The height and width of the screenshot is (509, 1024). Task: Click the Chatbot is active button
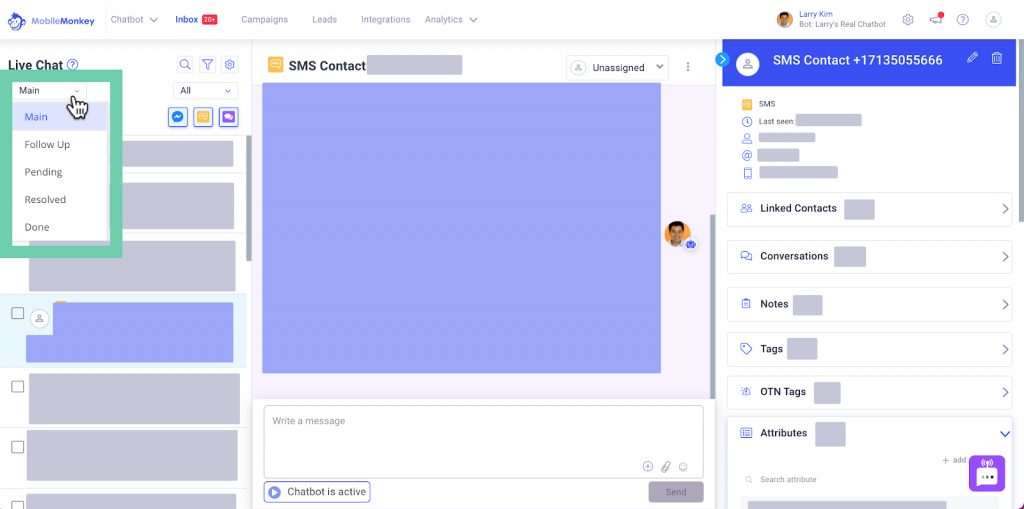tap(317, 492)
